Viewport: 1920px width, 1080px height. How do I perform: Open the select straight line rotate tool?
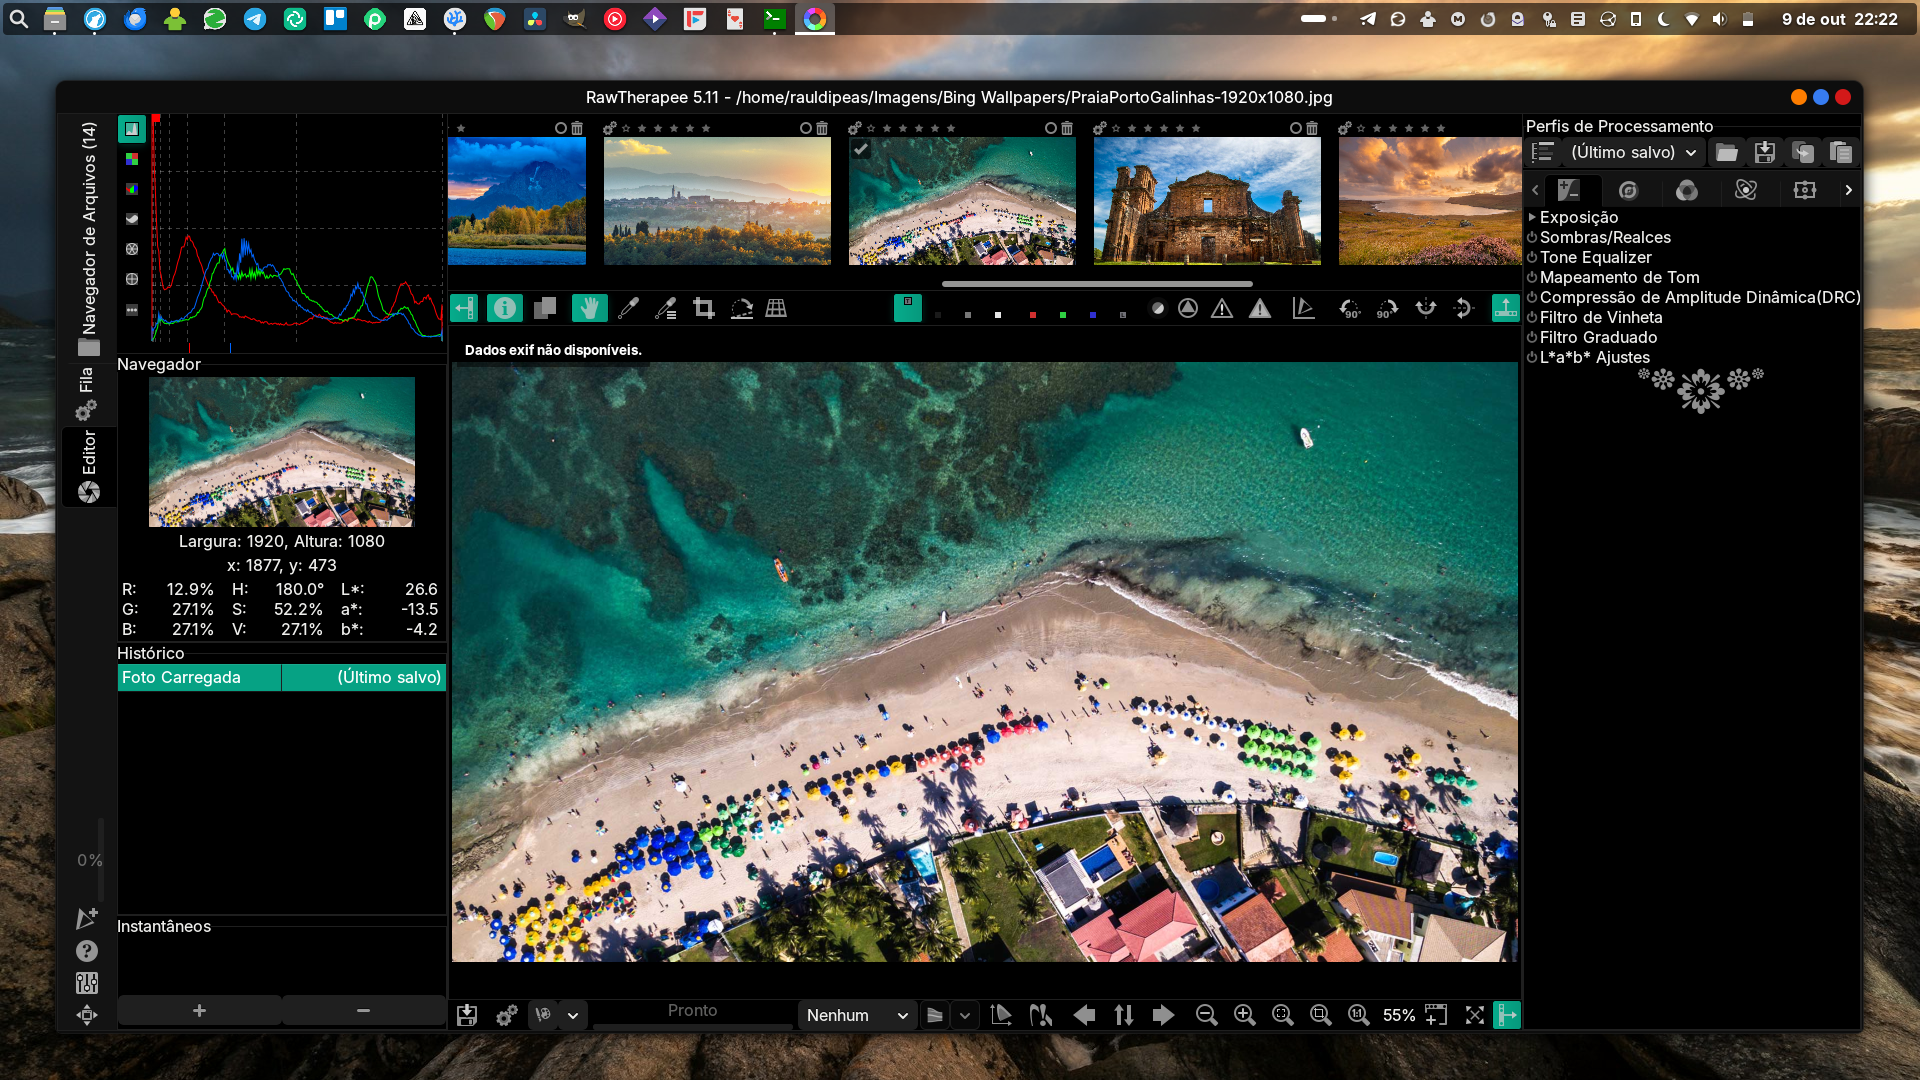741,309
